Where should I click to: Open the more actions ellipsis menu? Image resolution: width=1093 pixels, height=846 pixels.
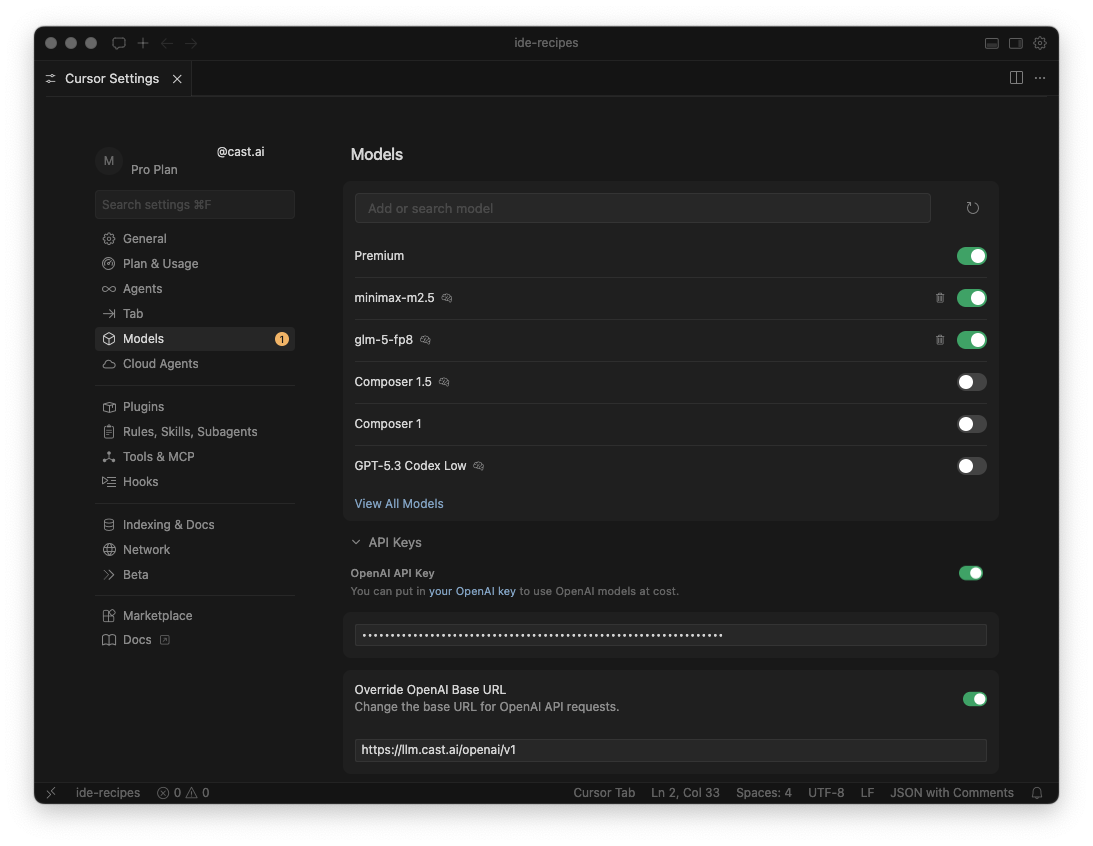[x=1040, y=77]
